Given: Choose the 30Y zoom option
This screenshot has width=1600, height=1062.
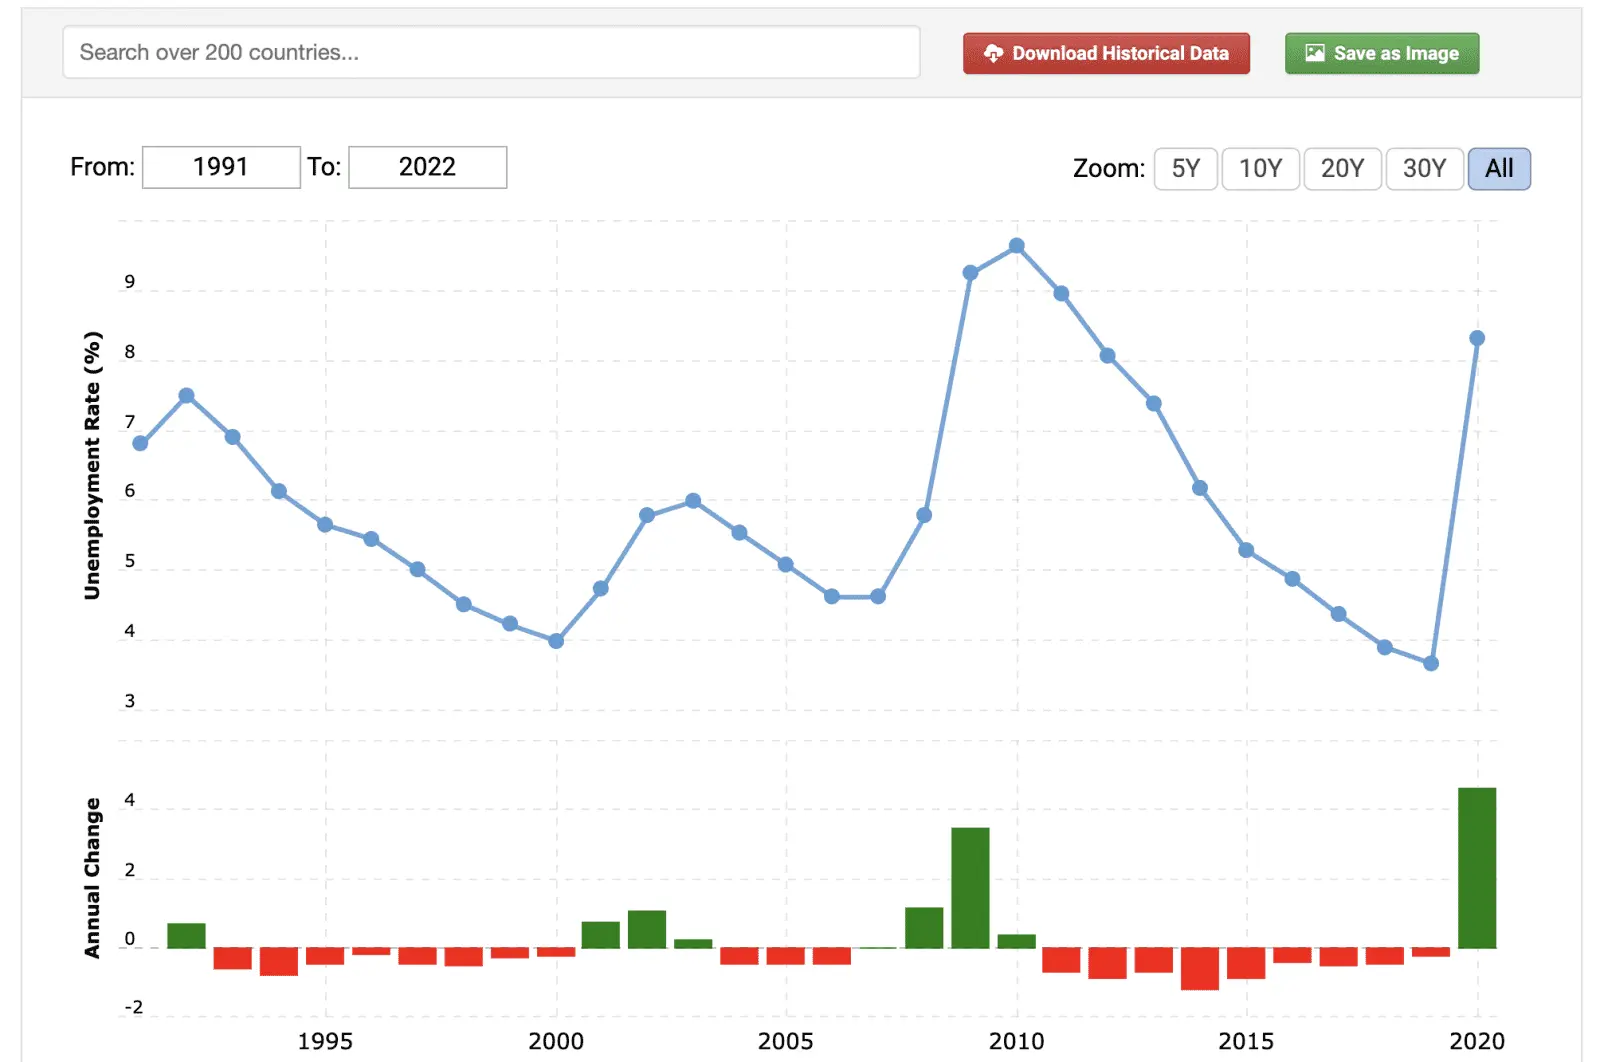Looking at the screenshot, I should click(1424, 169).
